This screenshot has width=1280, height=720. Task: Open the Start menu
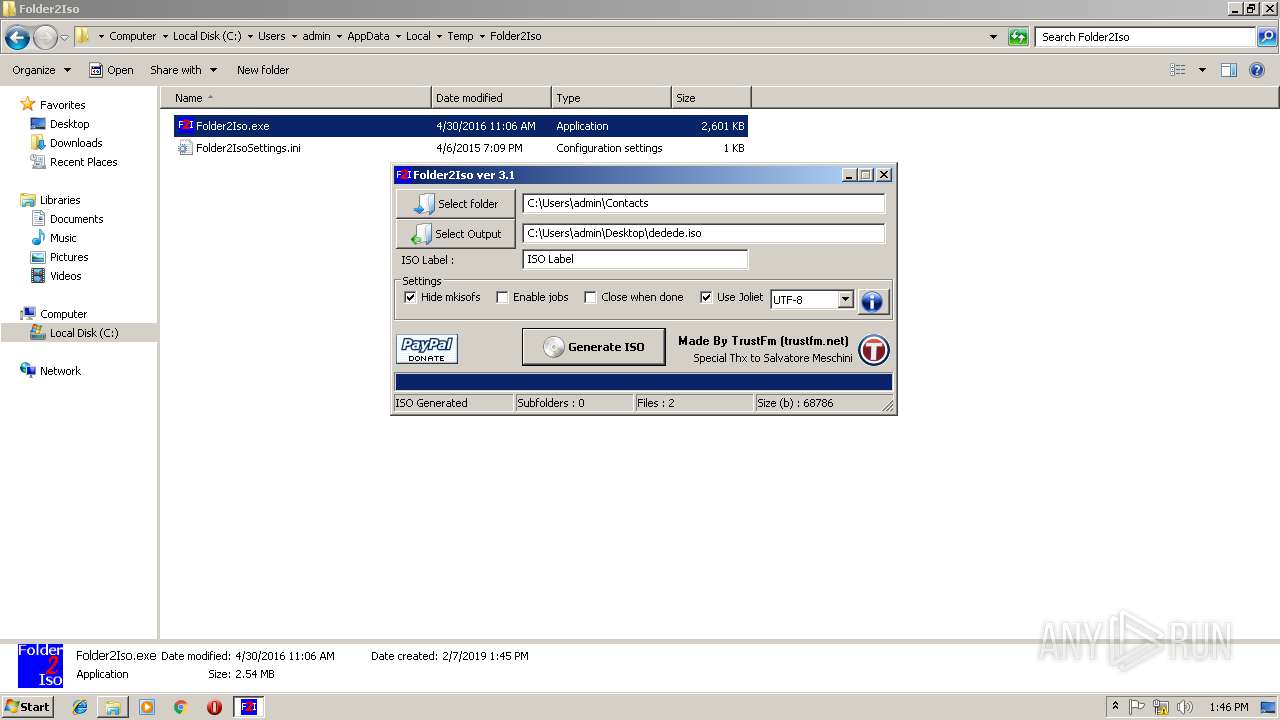click(27, 706)
